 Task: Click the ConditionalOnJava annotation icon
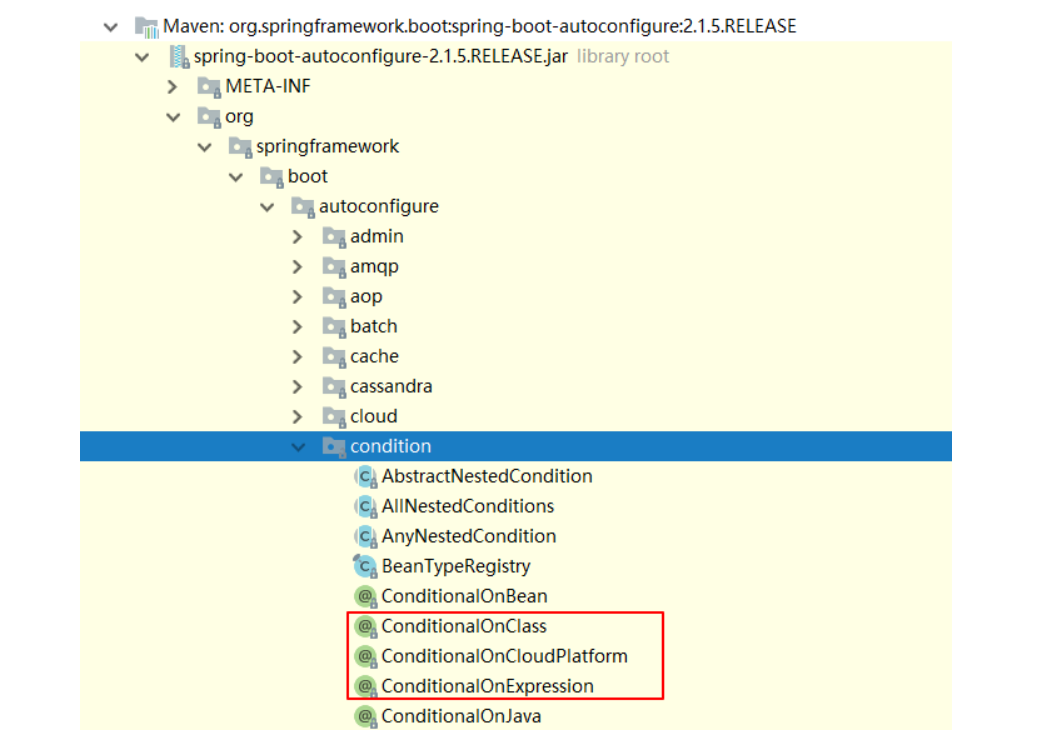pyautogui.click(x=365, y=716)
